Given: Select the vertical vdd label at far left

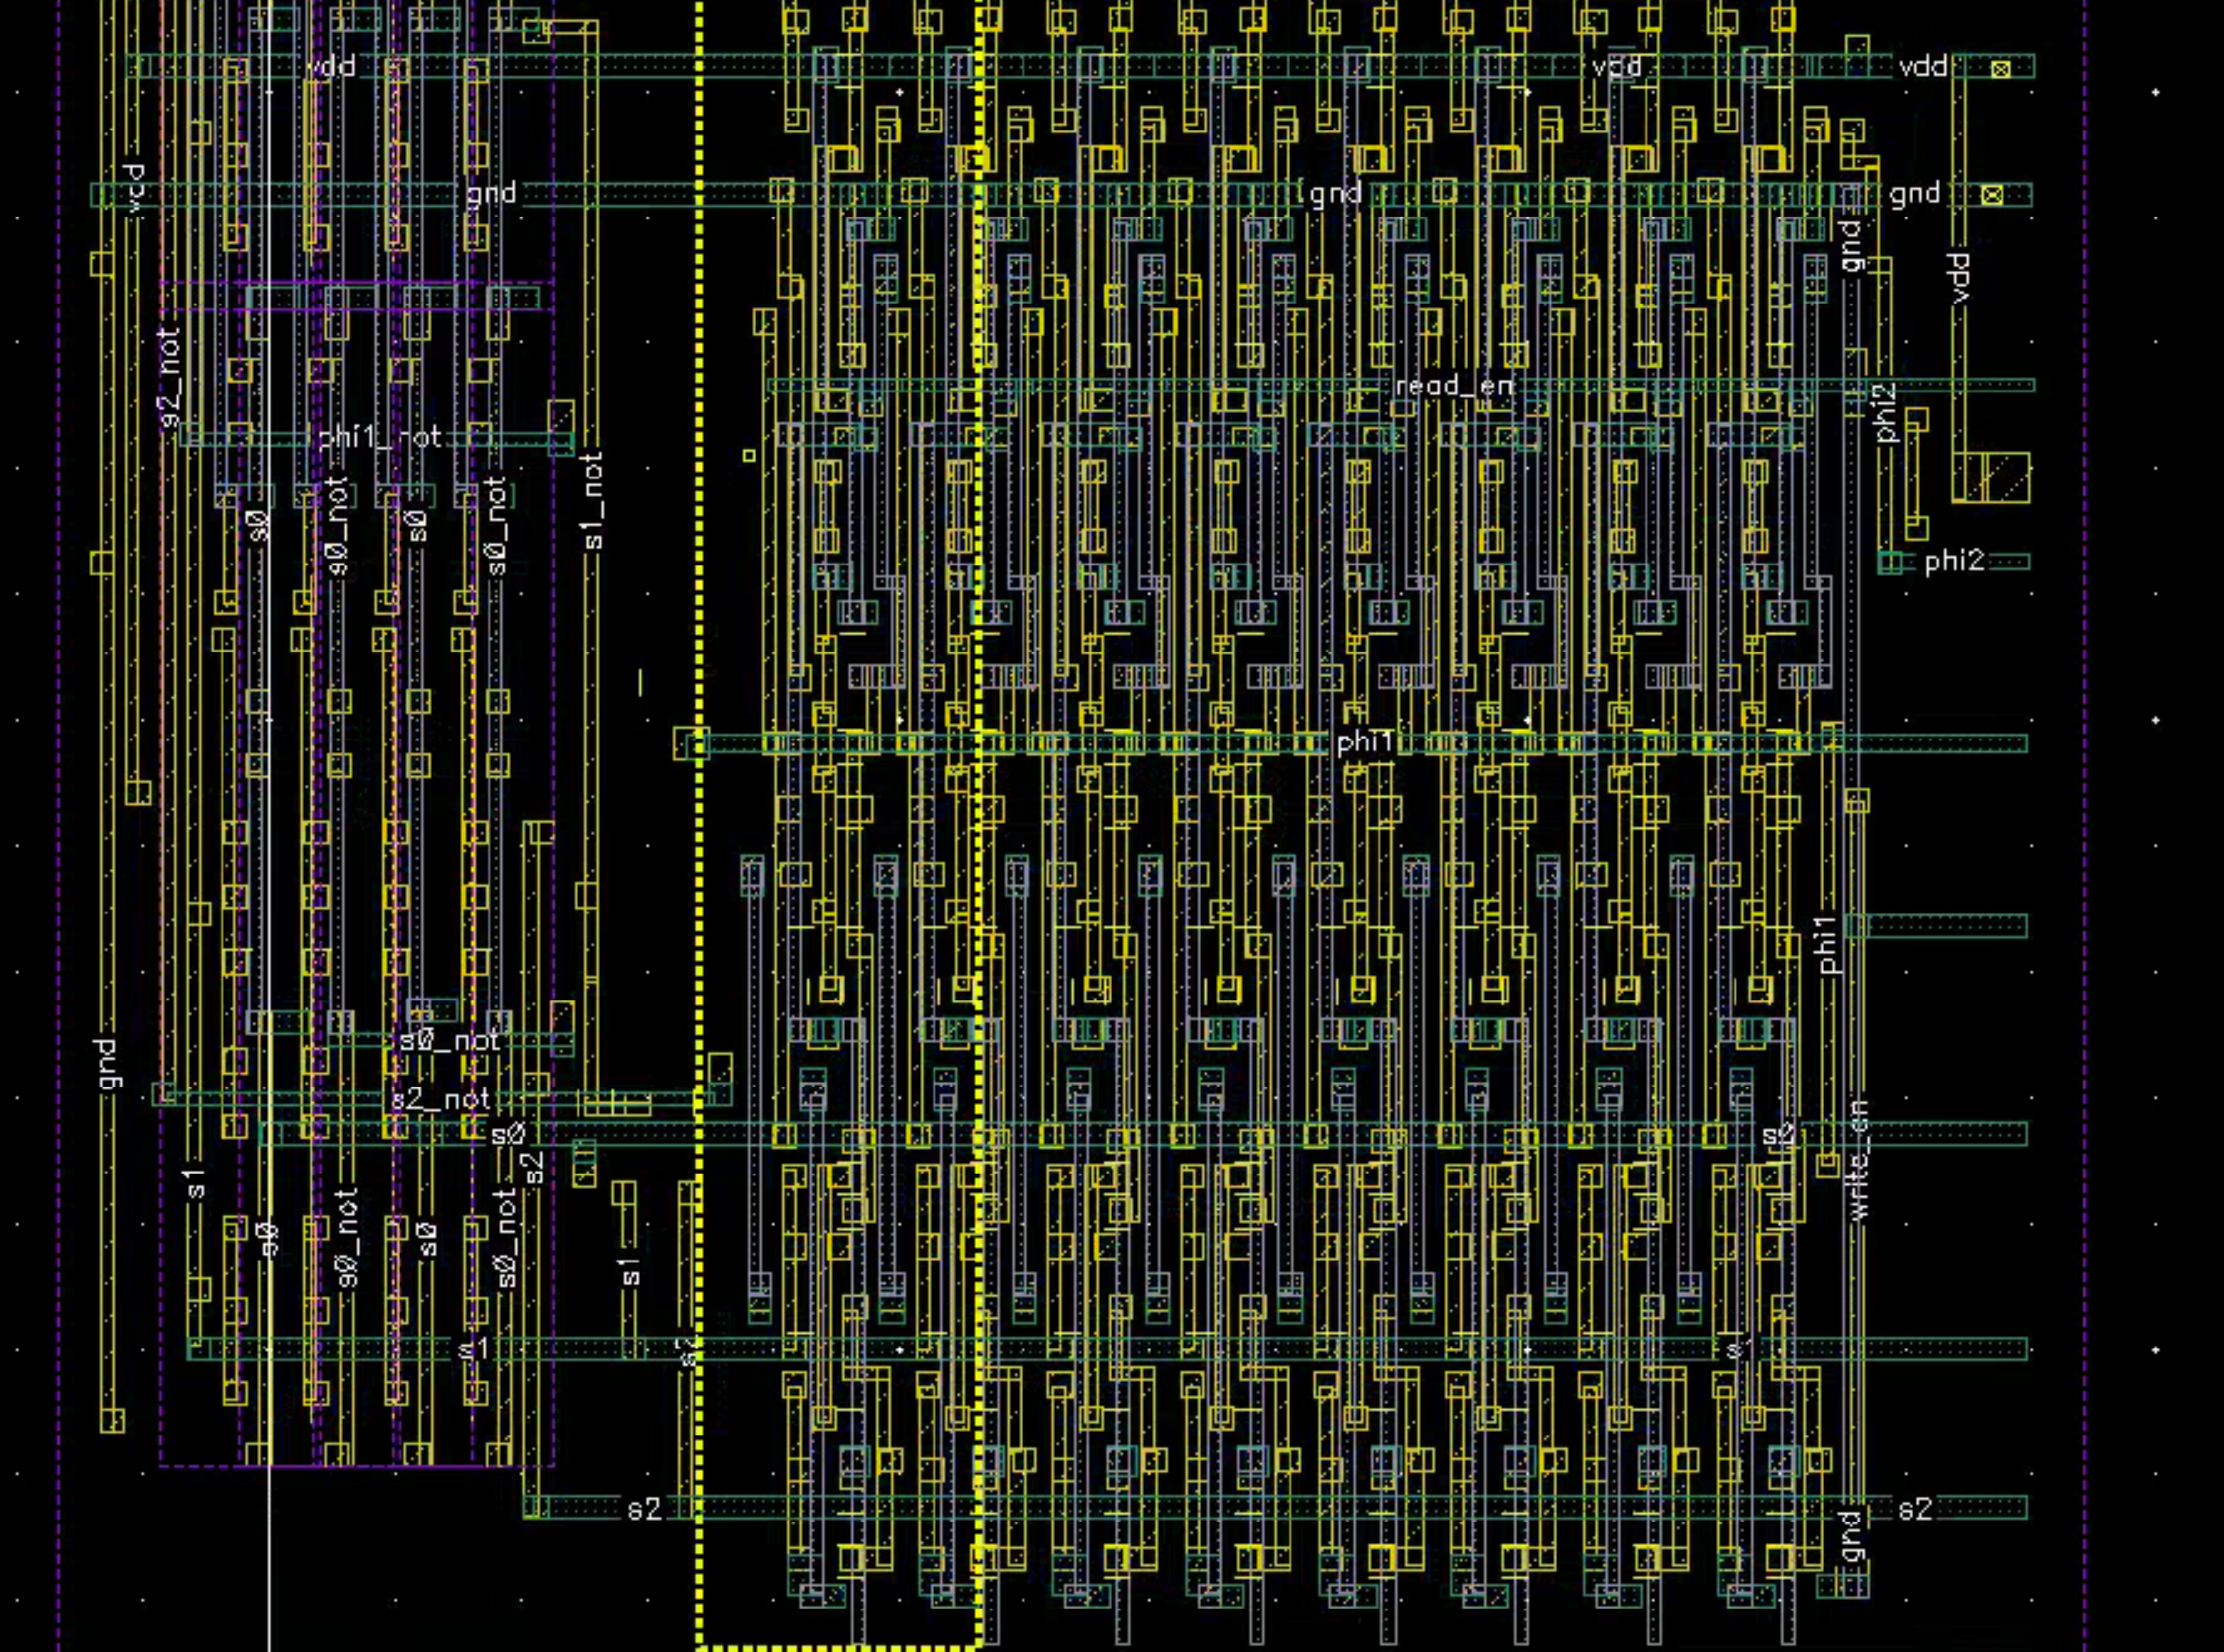Looking at the screenshot, I should tap(136, 188).
